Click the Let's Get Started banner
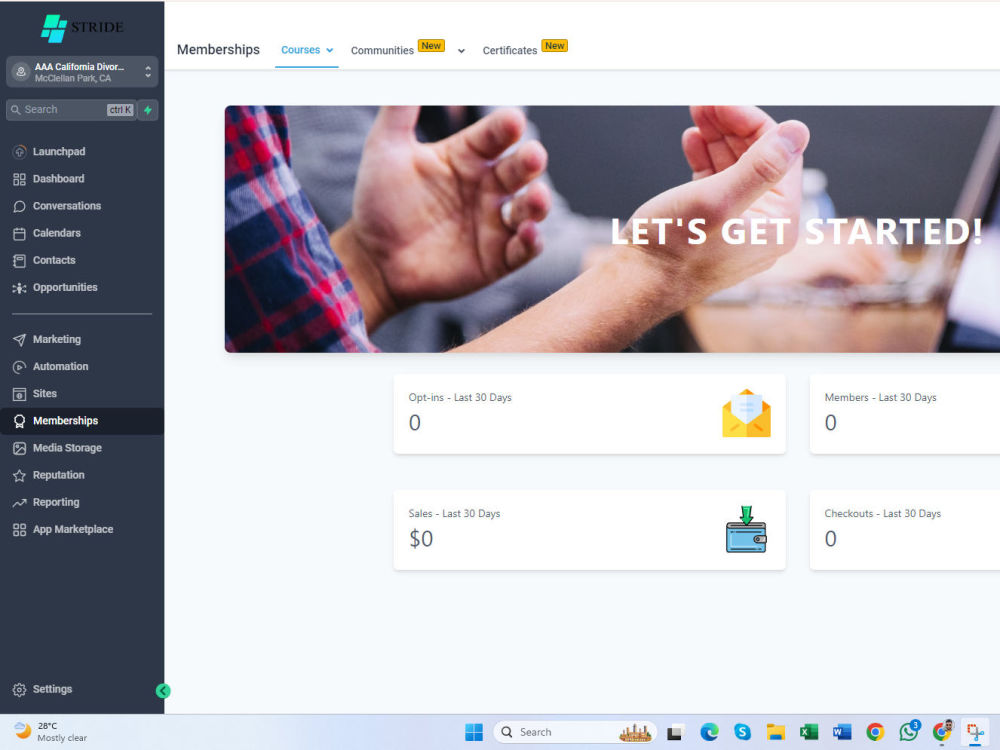Viewport: 1000px width, 750px height. pos(612,229)
